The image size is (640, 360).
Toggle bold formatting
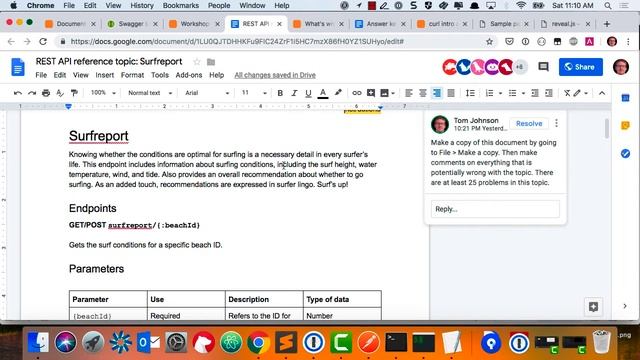click(280, 93)
